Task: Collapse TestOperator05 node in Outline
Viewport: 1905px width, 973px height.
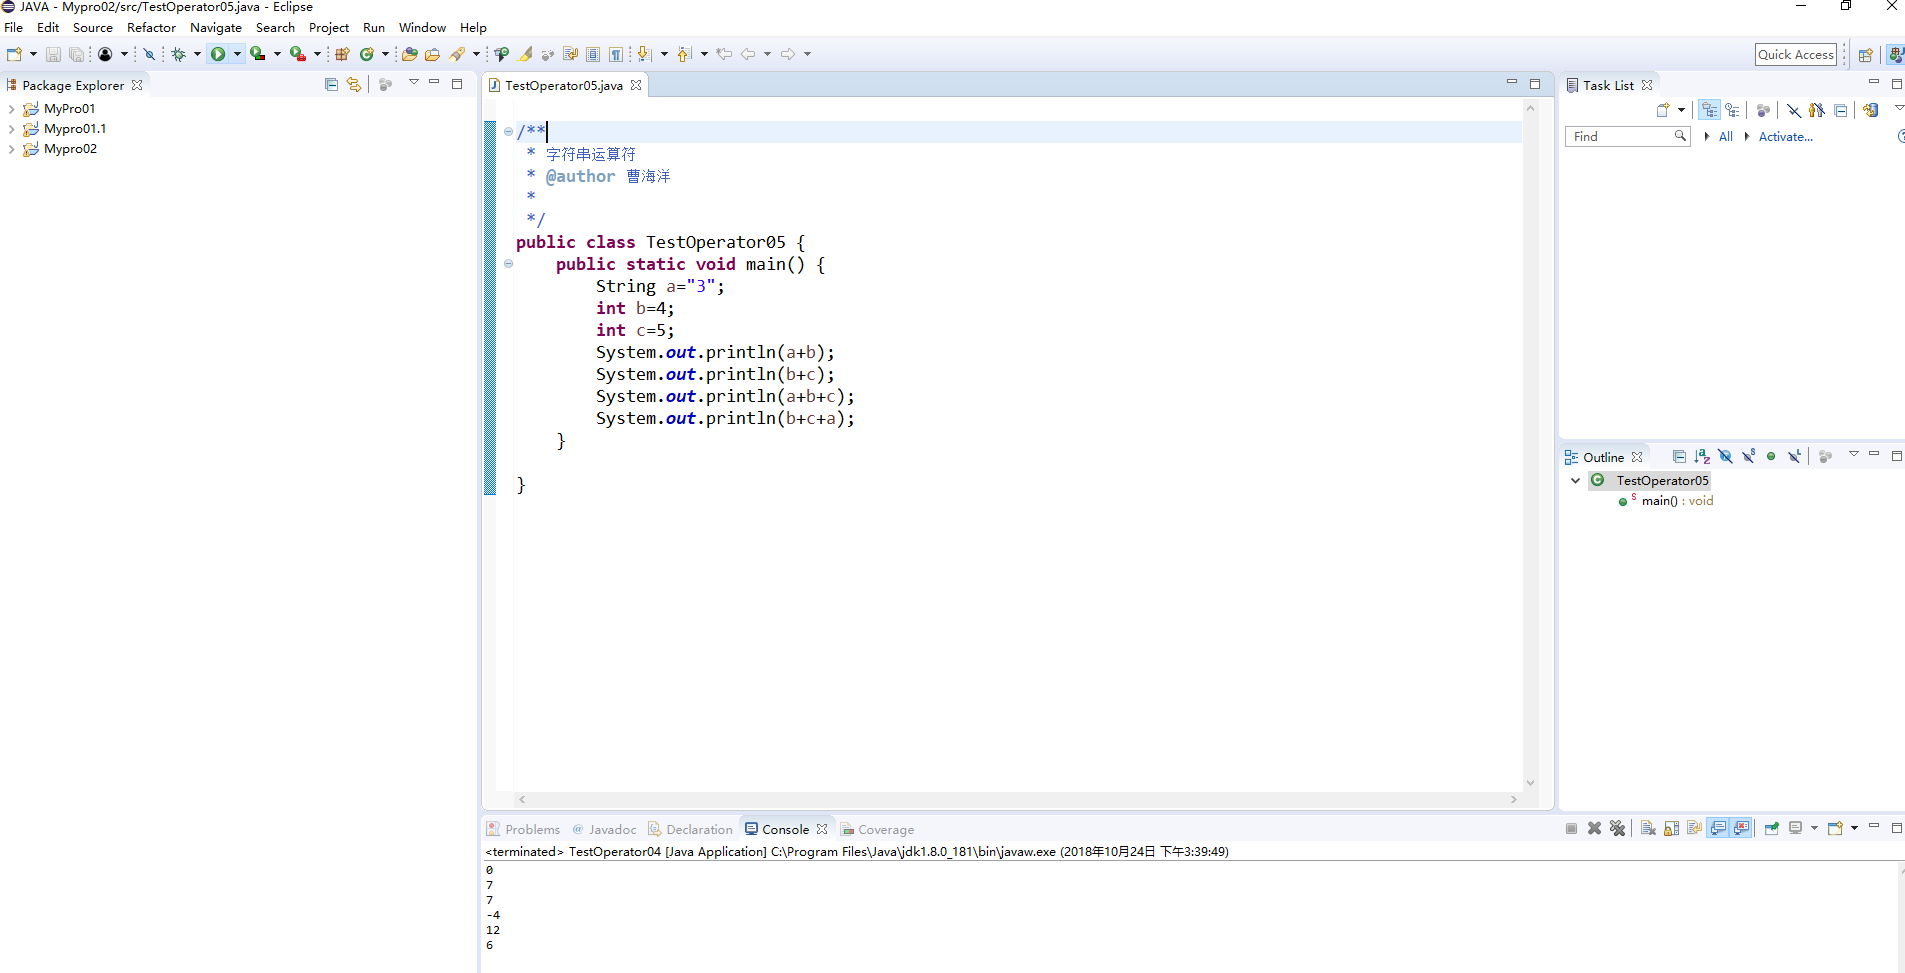Action: [x=1576, y=481]
